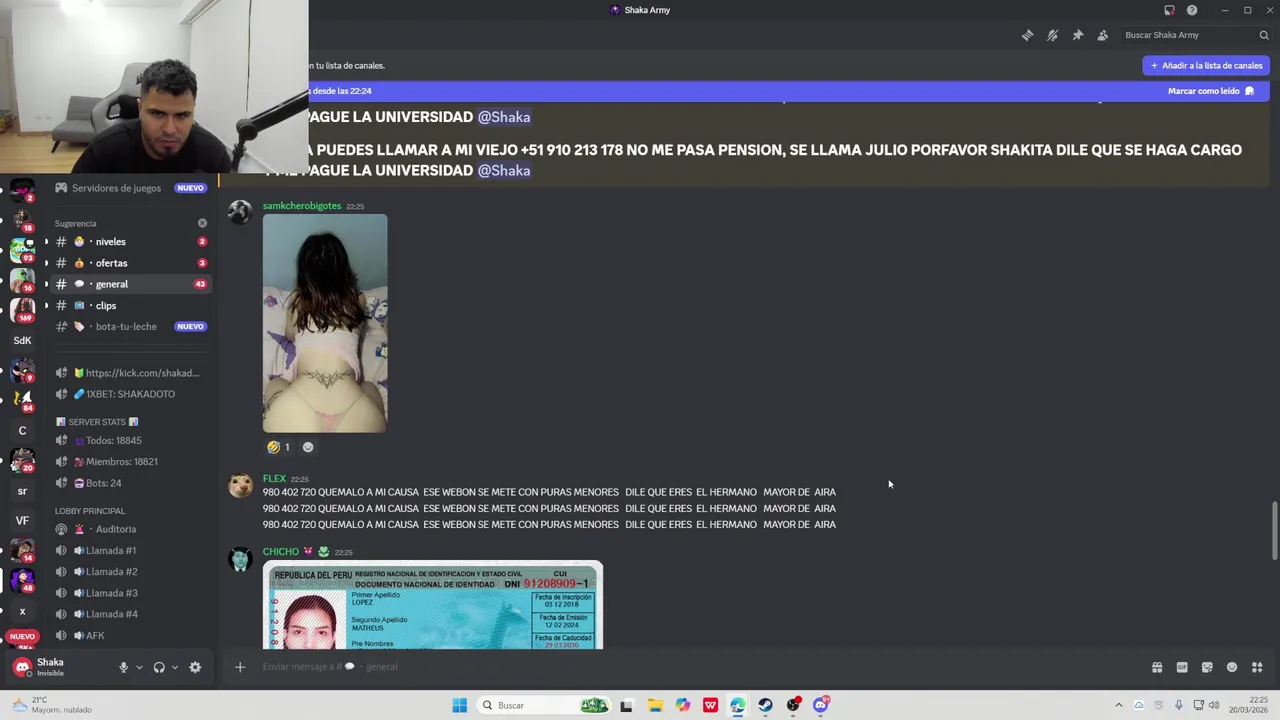Open the ofertas channel
The image size is (1280, 720).
[x=130, y=263]
